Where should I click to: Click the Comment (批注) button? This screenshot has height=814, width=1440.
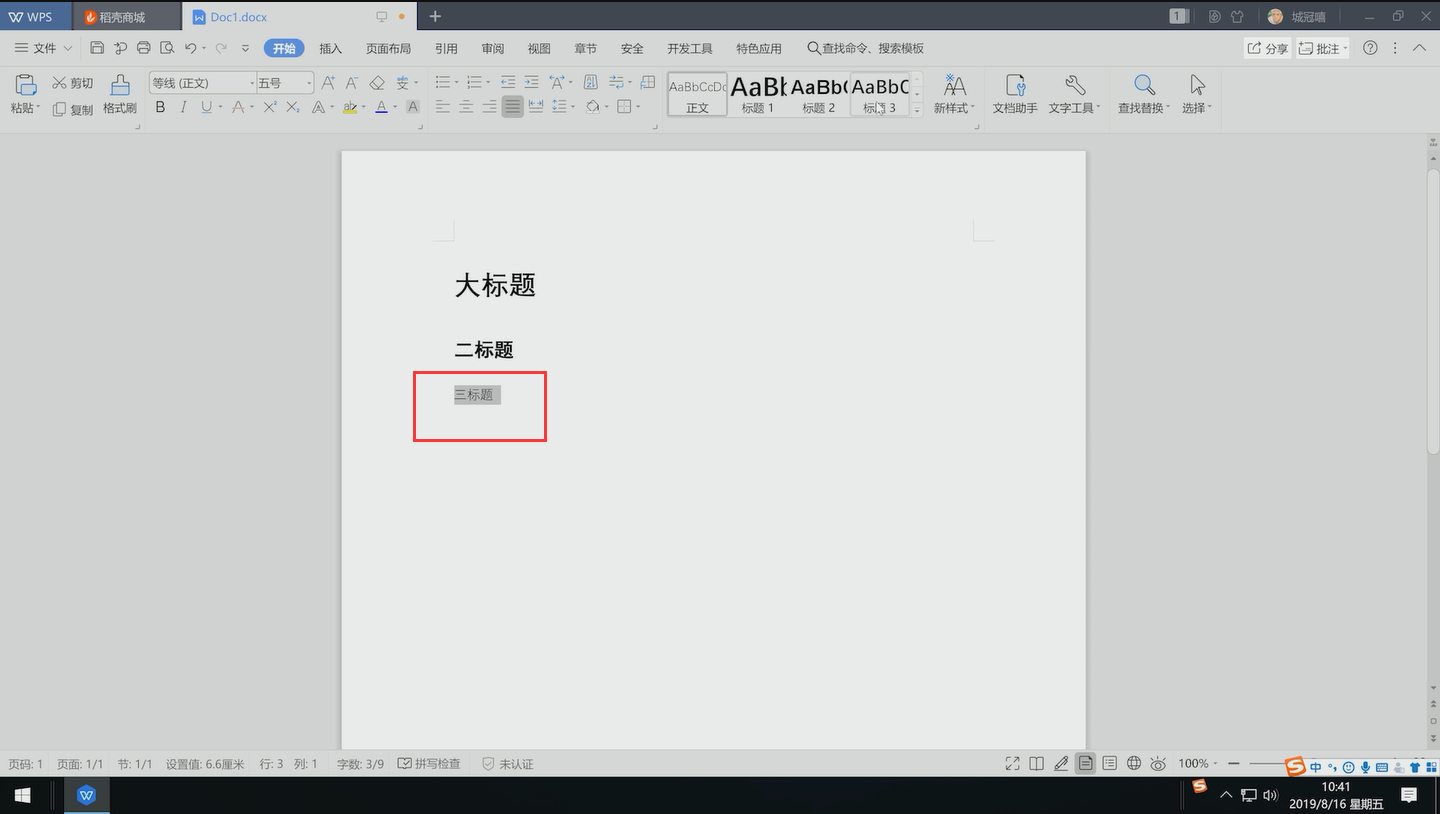1323,48
